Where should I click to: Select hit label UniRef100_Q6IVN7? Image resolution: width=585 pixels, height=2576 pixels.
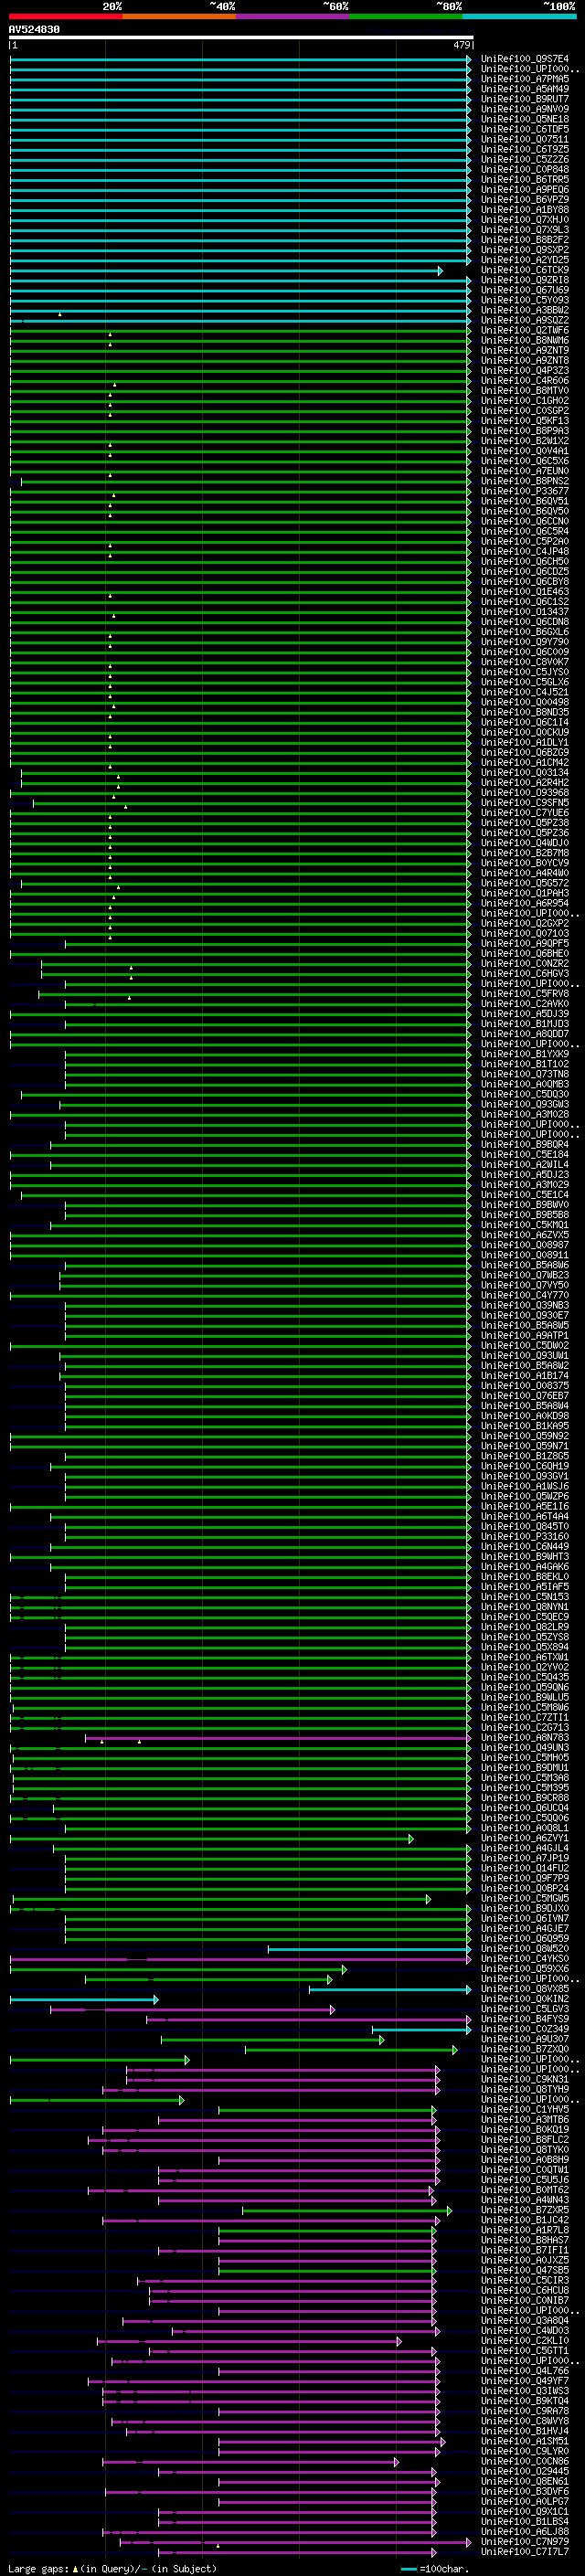coord(525,1918)
